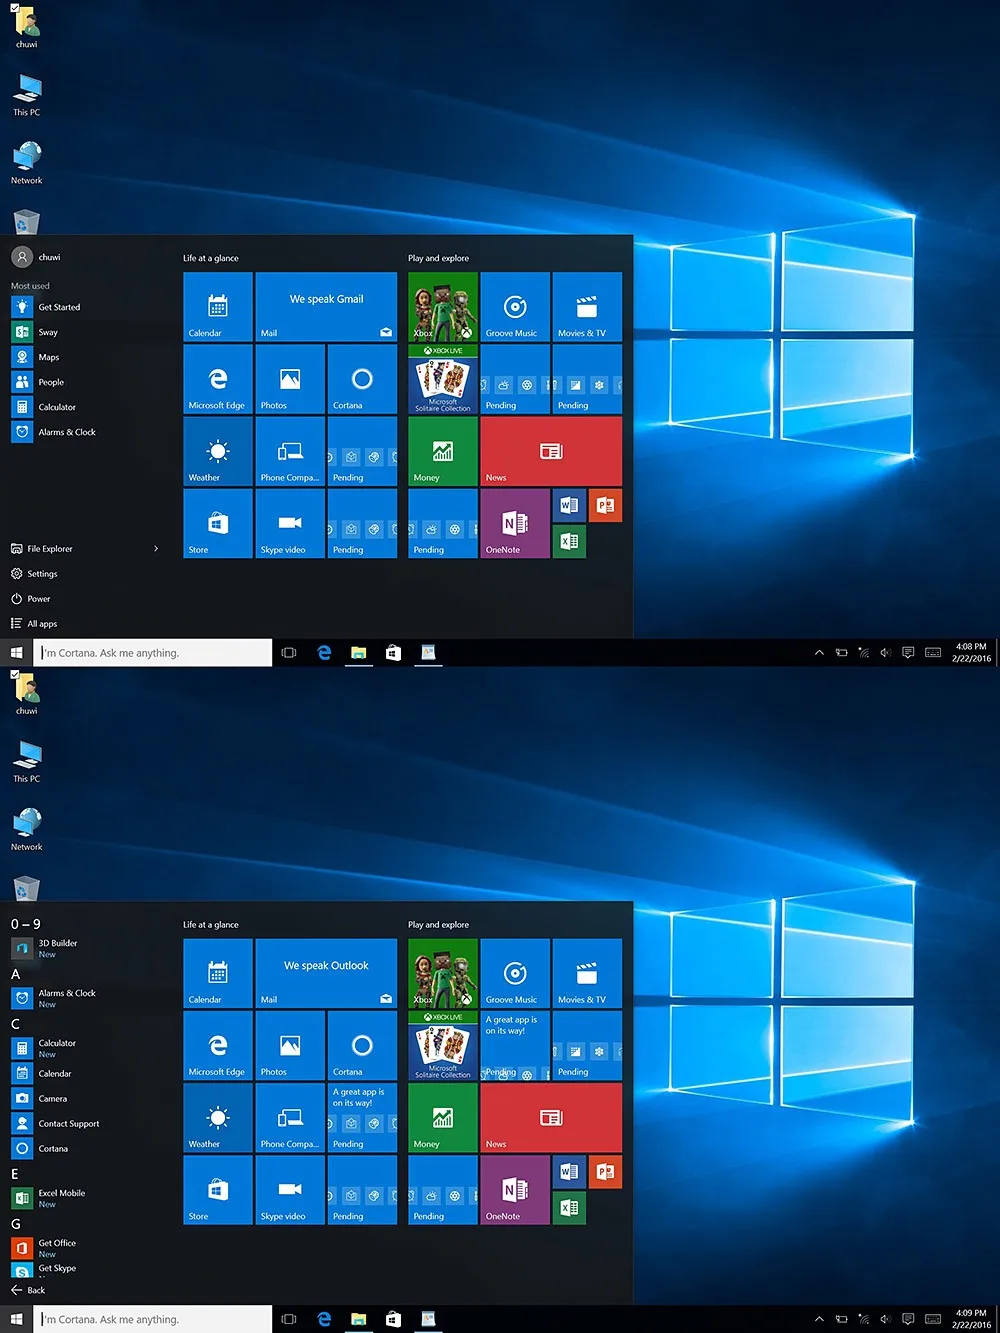This screenshot has width=1000, height=1333.
Task: Open OneNote tile in upper screenshot
Action: coord(515,523)
